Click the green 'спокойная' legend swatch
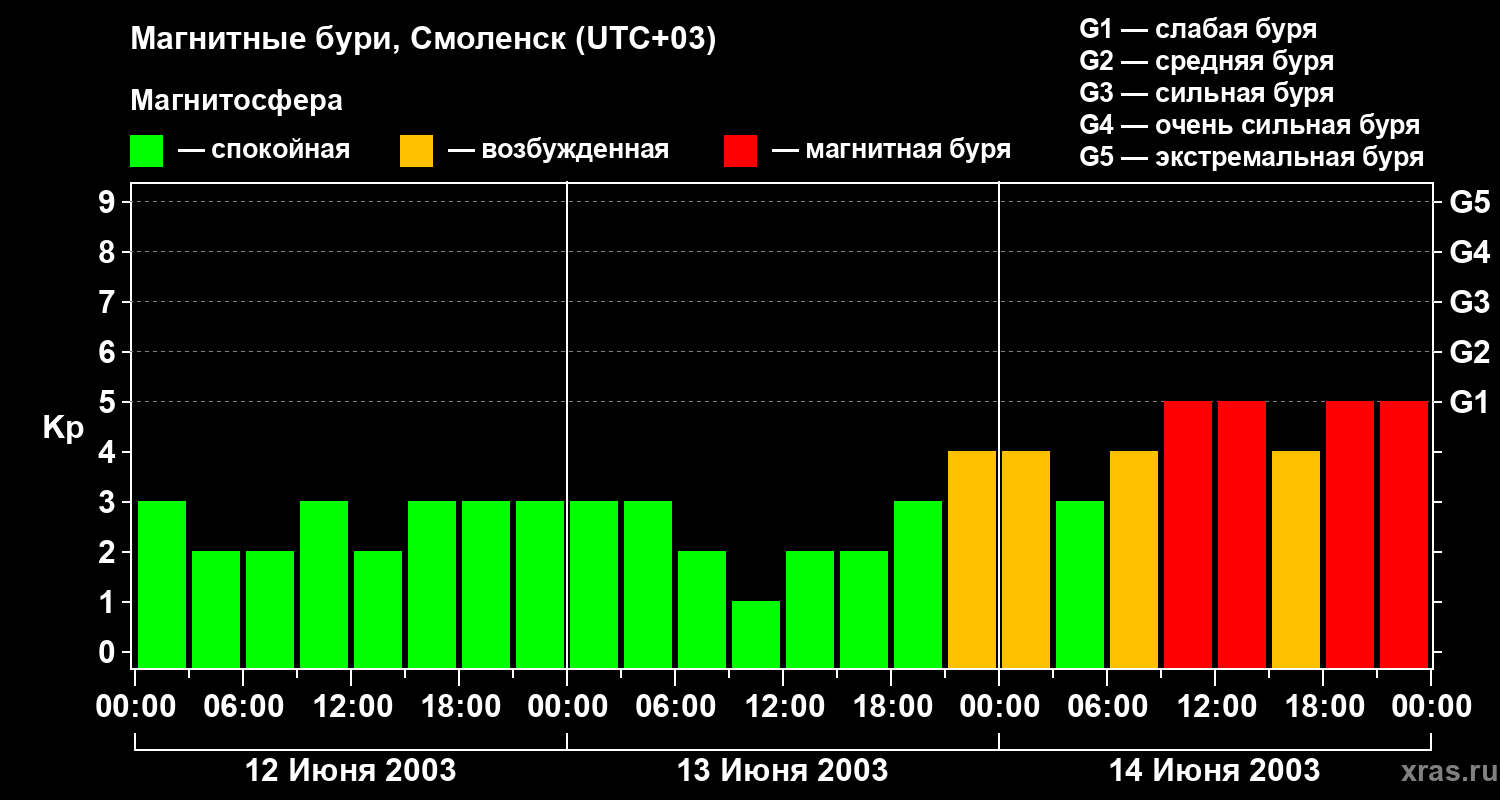 tap(146, 151)
